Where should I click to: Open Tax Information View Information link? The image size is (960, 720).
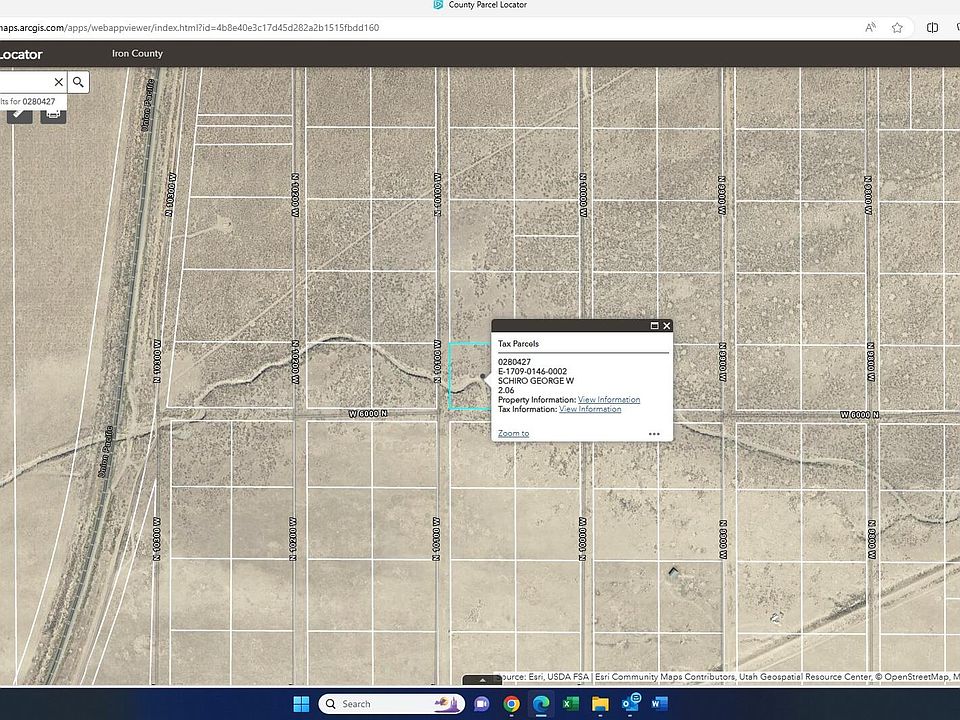pos(590,409)
